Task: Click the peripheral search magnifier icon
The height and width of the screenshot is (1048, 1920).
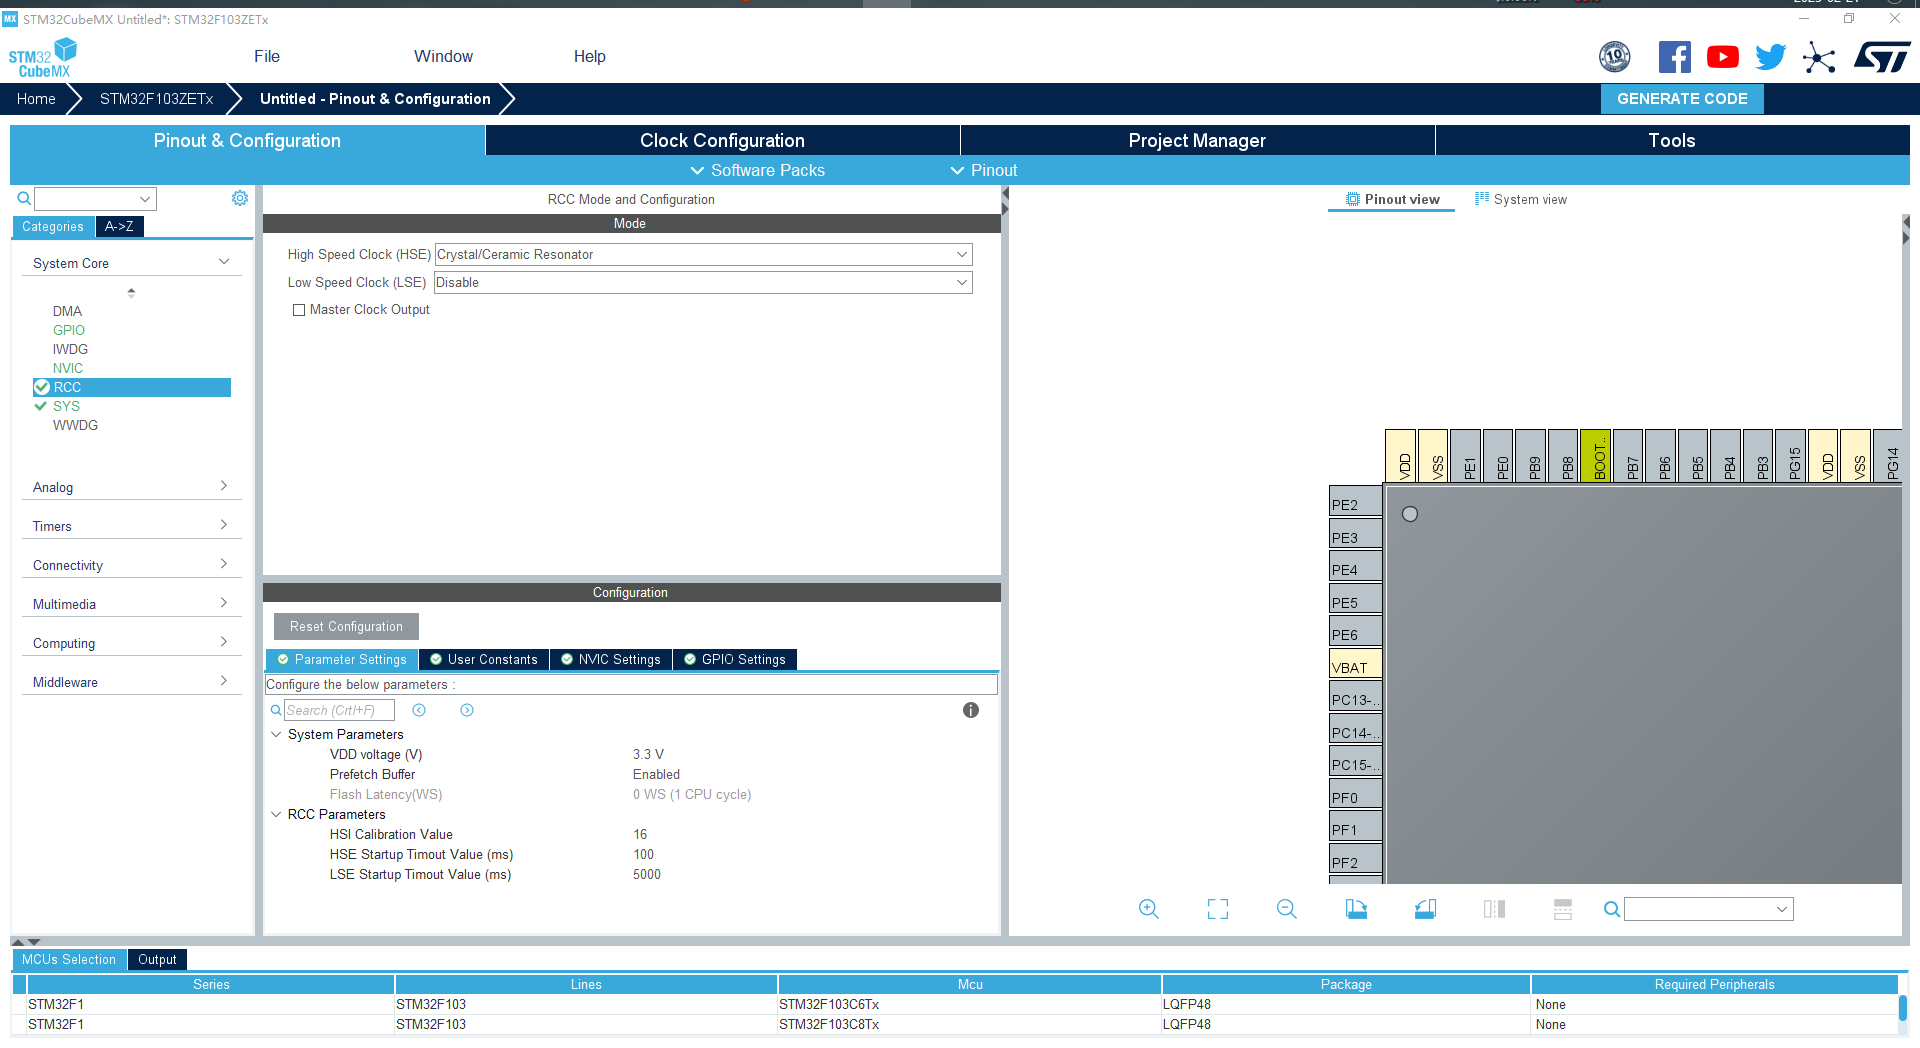Action: click(x=24, y=198)
